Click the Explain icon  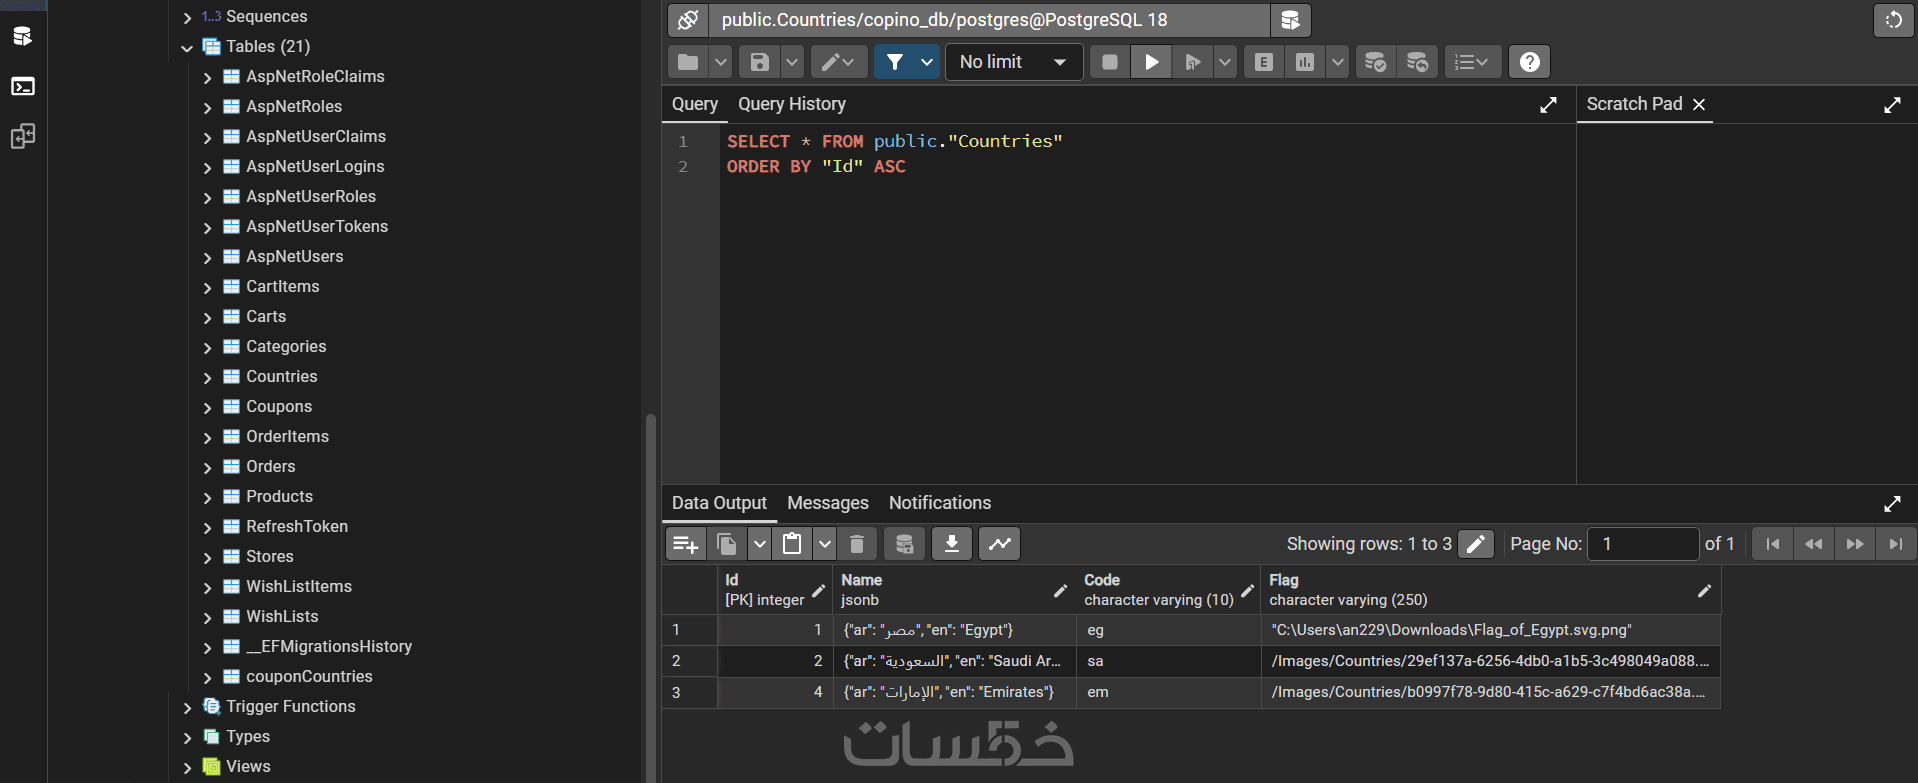pos(1264,62)
